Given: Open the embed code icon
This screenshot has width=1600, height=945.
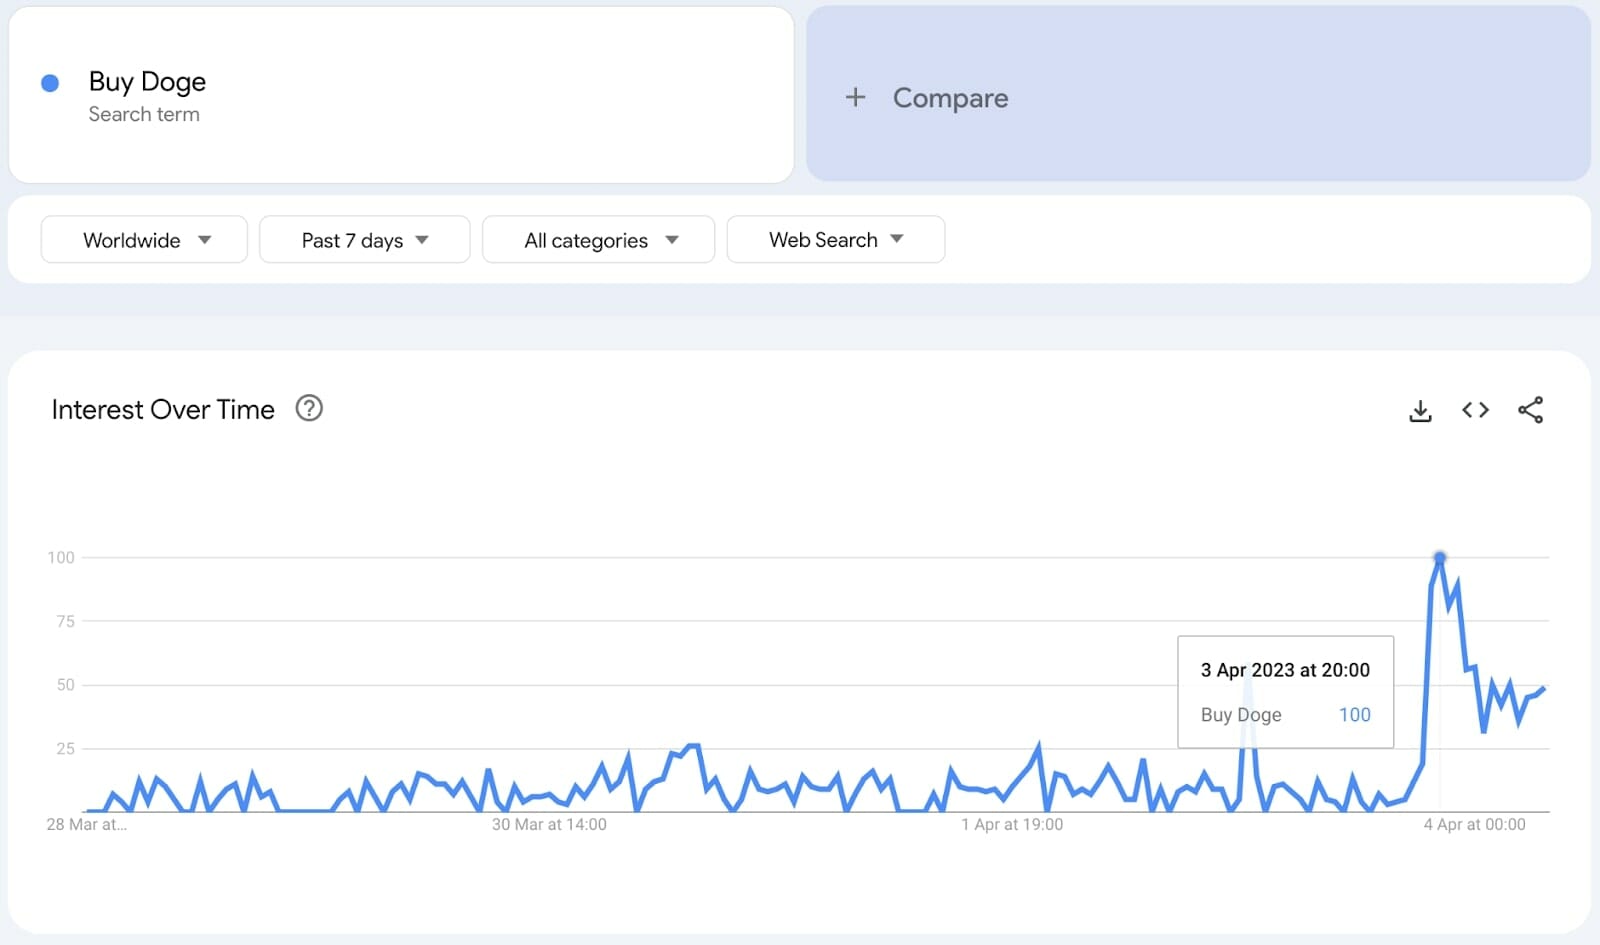Looking at the screenshot, I should (x=1475, y=410).
